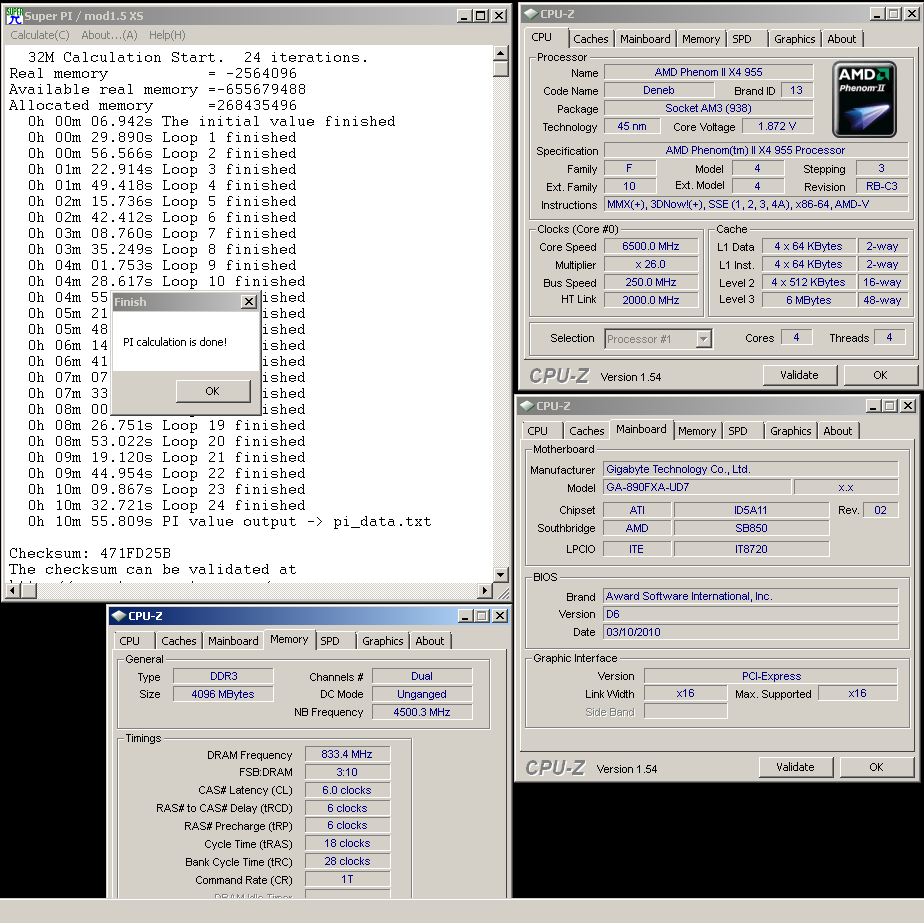Click the Link Width x16 field
The image size is (924, 923).
coord(685,694)
